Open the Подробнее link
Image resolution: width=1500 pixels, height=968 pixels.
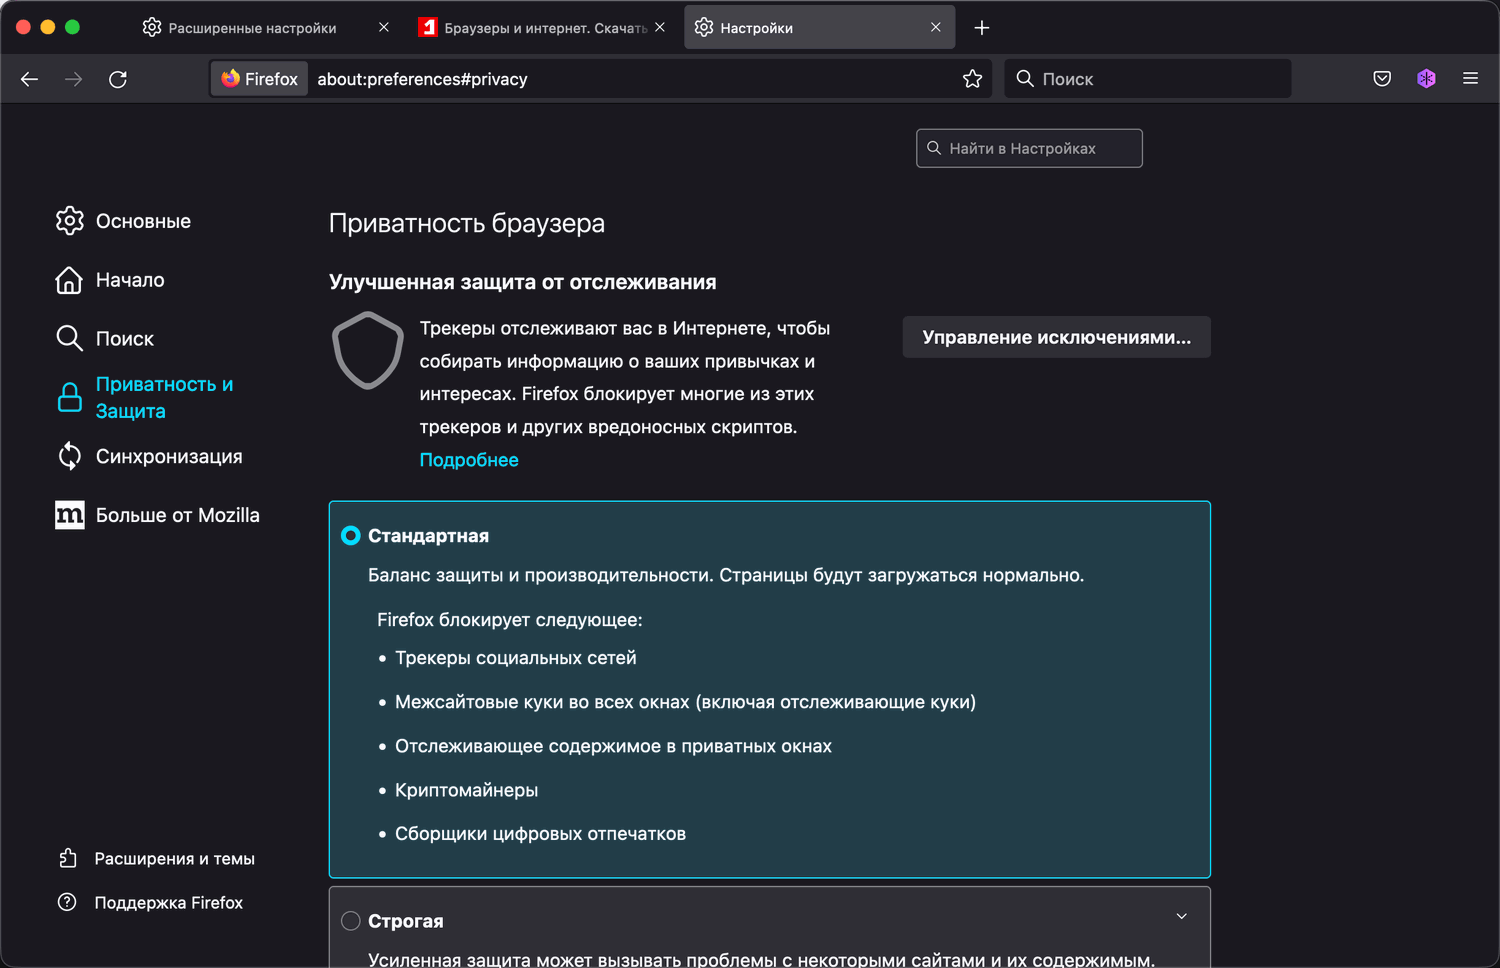[x=469, y=460]
